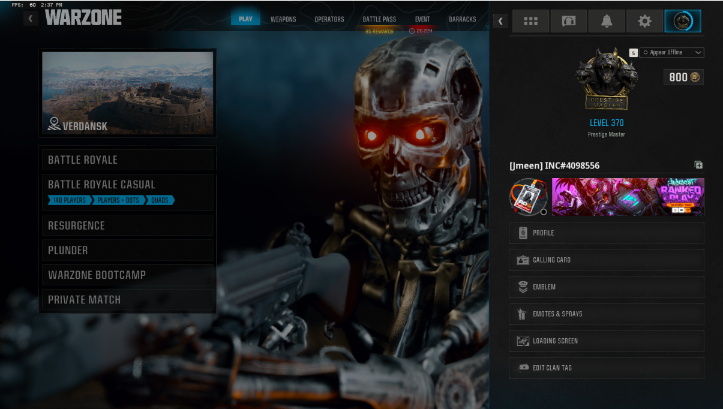
Task: Open the Profile option
Action: 606,233
